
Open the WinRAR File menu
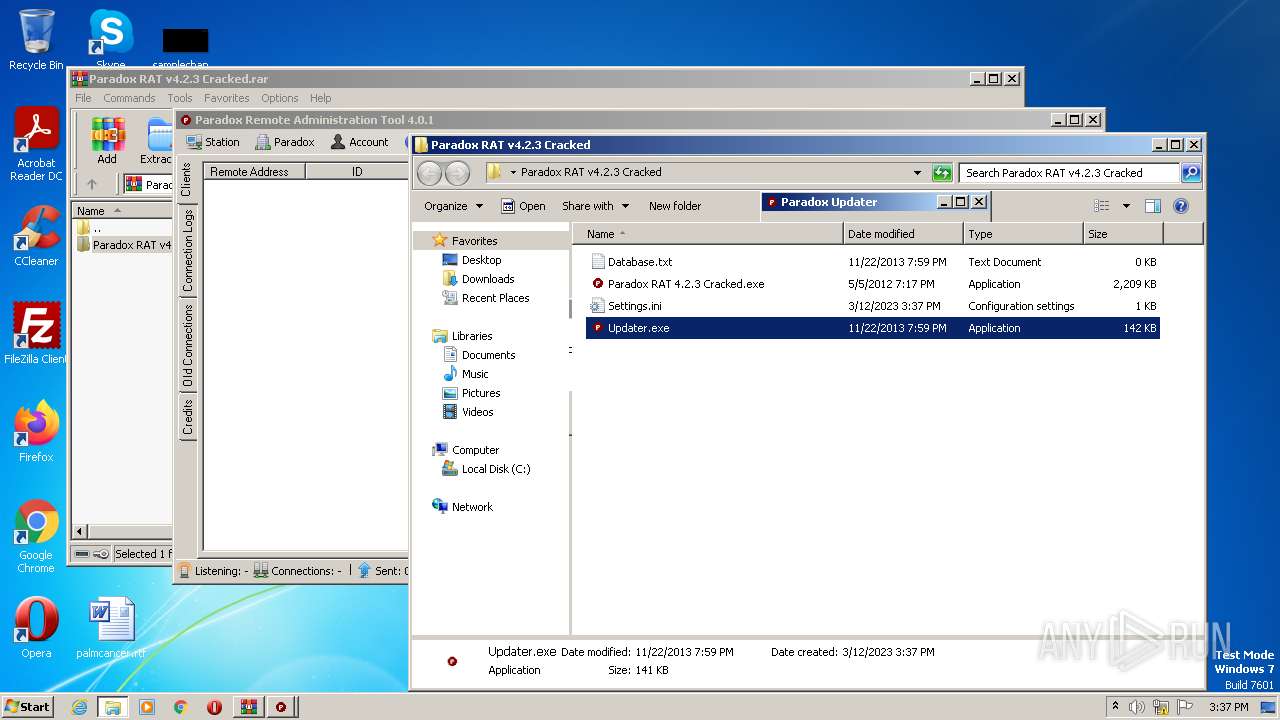pos(83,98)
